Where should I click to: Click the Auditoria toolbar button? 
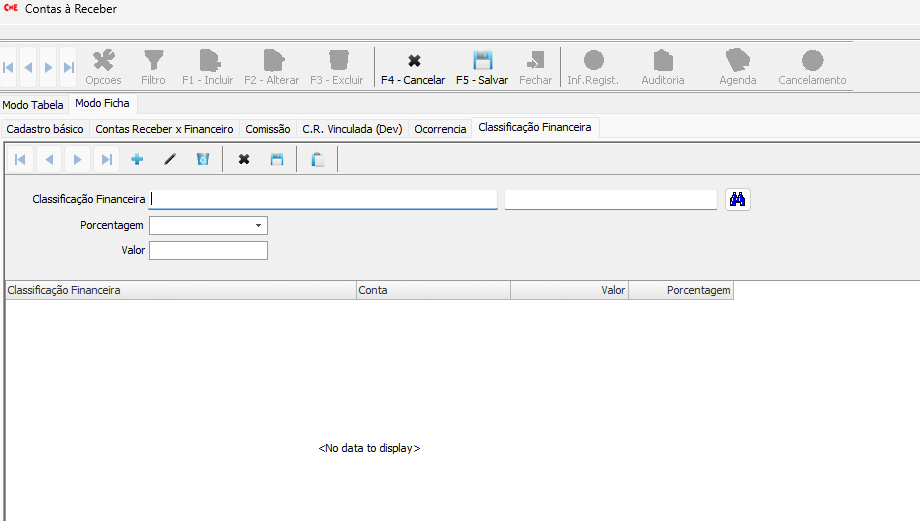662,67
